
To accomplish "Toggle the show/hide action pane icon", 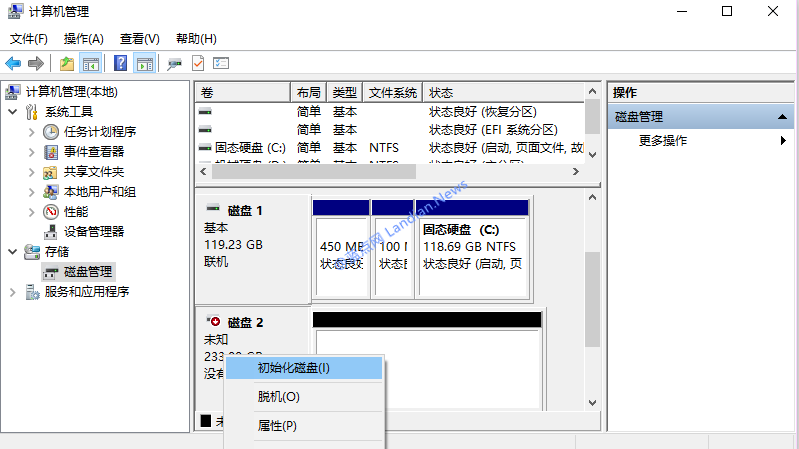I will (x=145, y=64).
